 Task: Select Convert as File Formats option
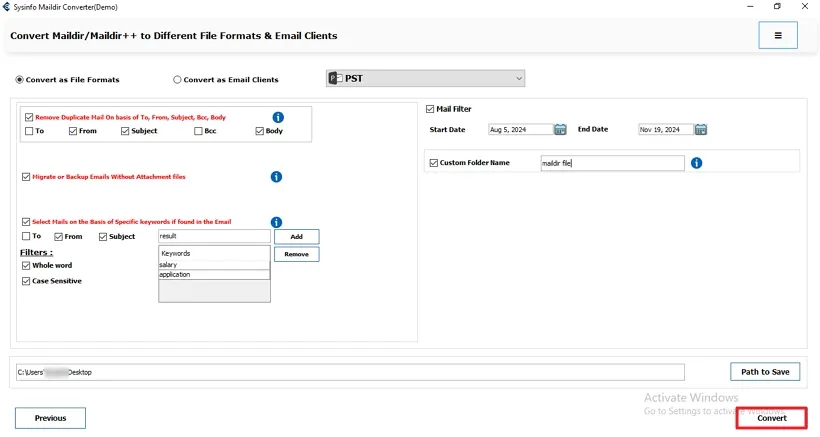20,80
